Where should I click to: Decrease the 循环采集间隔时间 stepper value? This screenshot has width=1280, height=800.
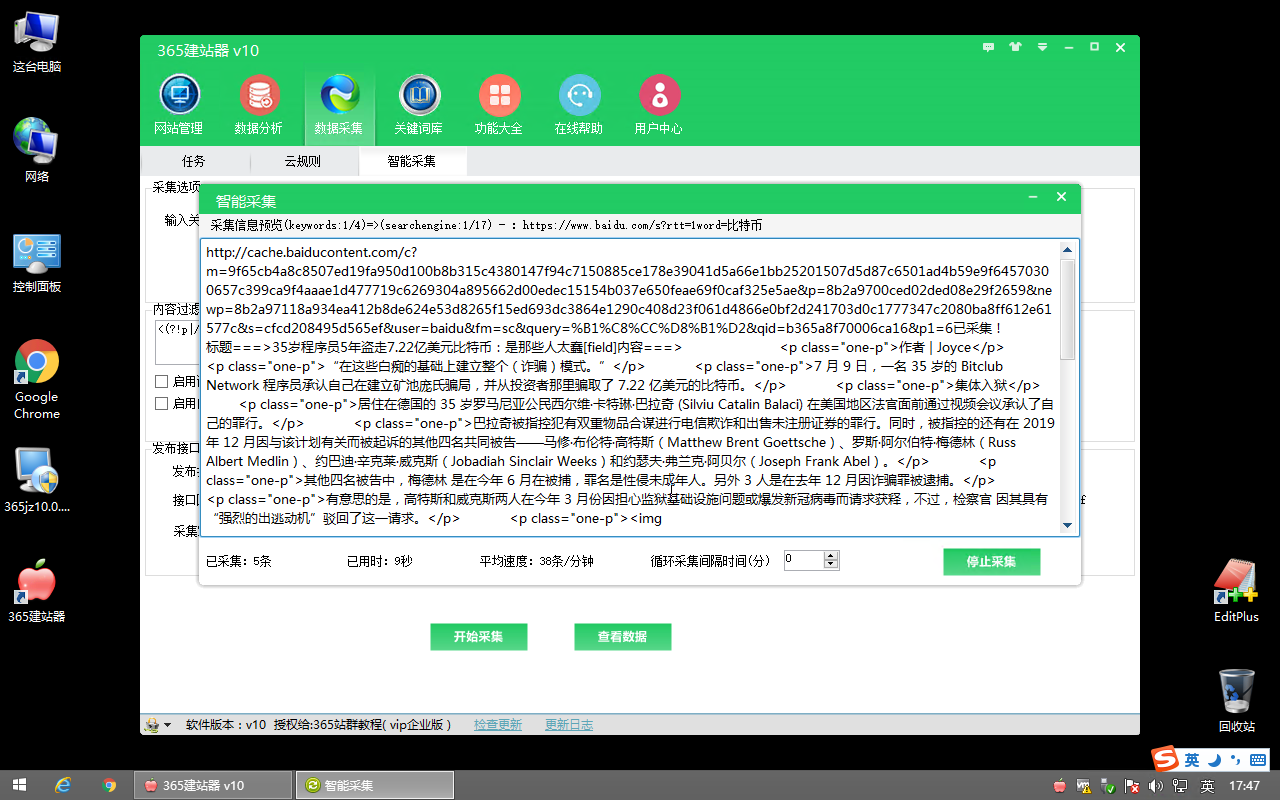pos(830,565)
